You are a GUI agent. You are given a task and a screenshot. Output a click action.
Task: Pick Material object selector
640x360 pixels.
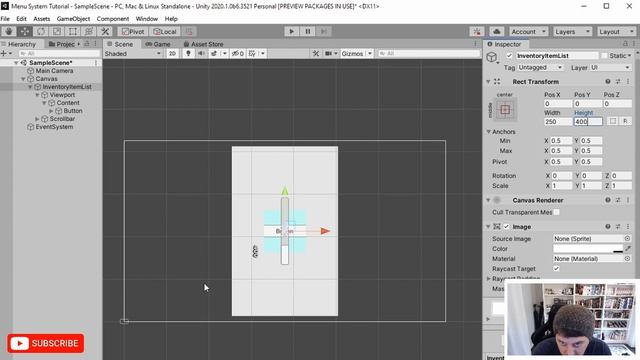627,258
